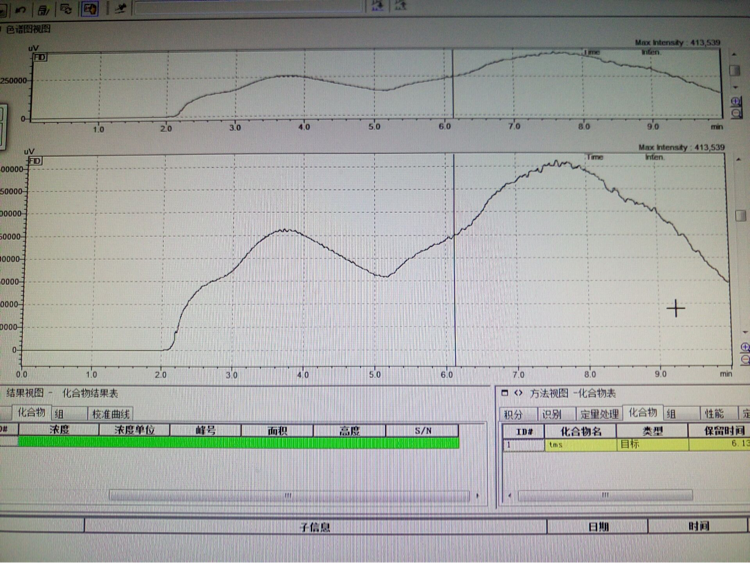Click the print/report toolbar icon
This screenshot has width=750, height=563.
44,9
